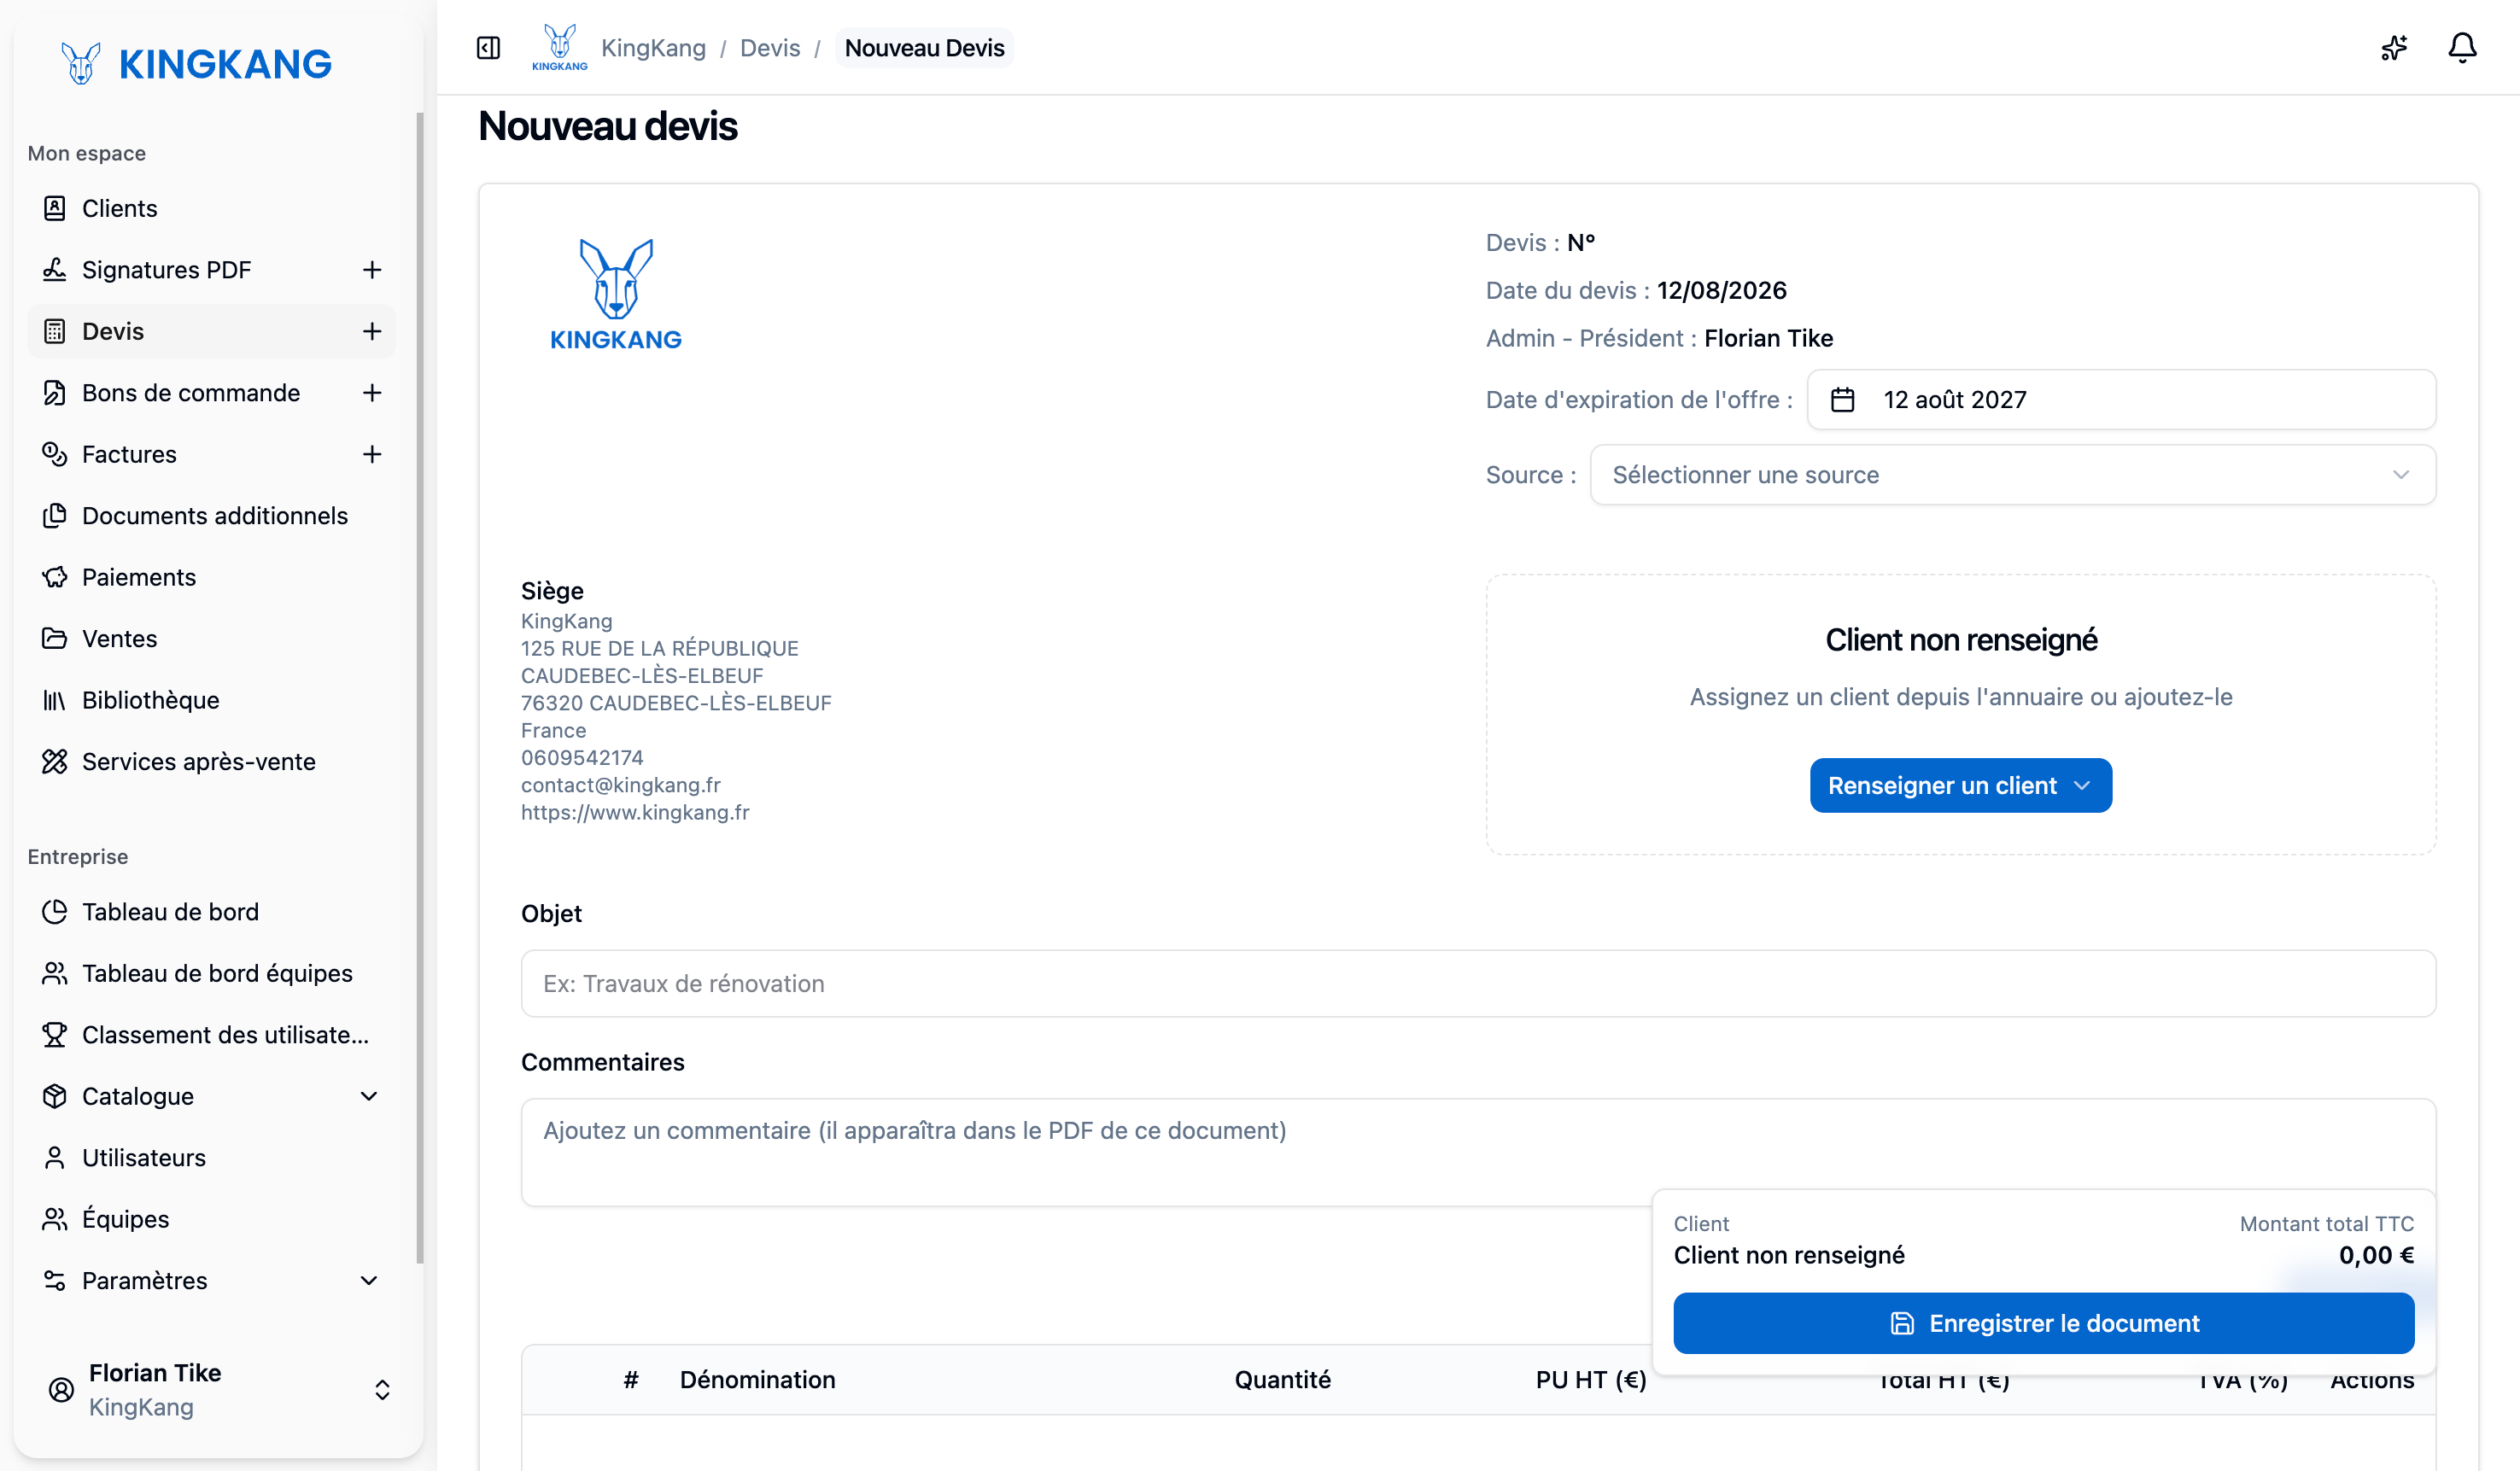Image resolution: width=2520 pixels, height=1471 pixels.
Task: Open Documents additionnels section
Action: (211, 515)
